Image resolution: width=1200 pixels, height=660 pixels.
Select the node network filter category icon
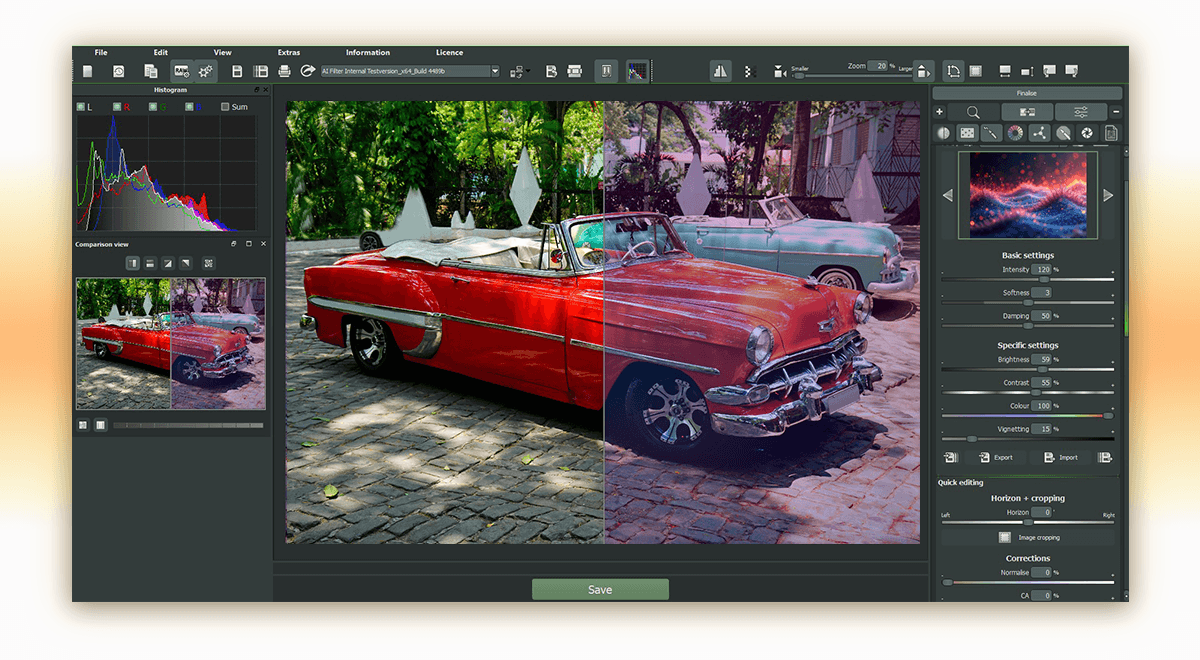point(1039,133)
